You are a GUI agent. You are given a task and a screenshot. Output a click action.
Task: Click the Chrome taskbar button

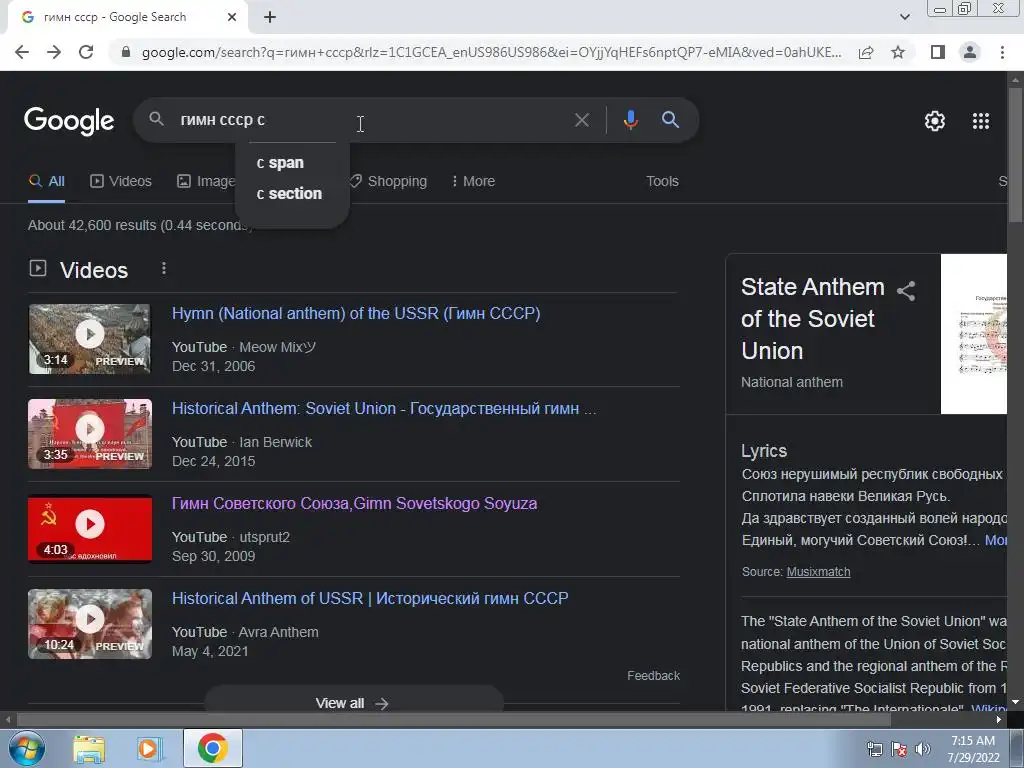click(213, 748)
